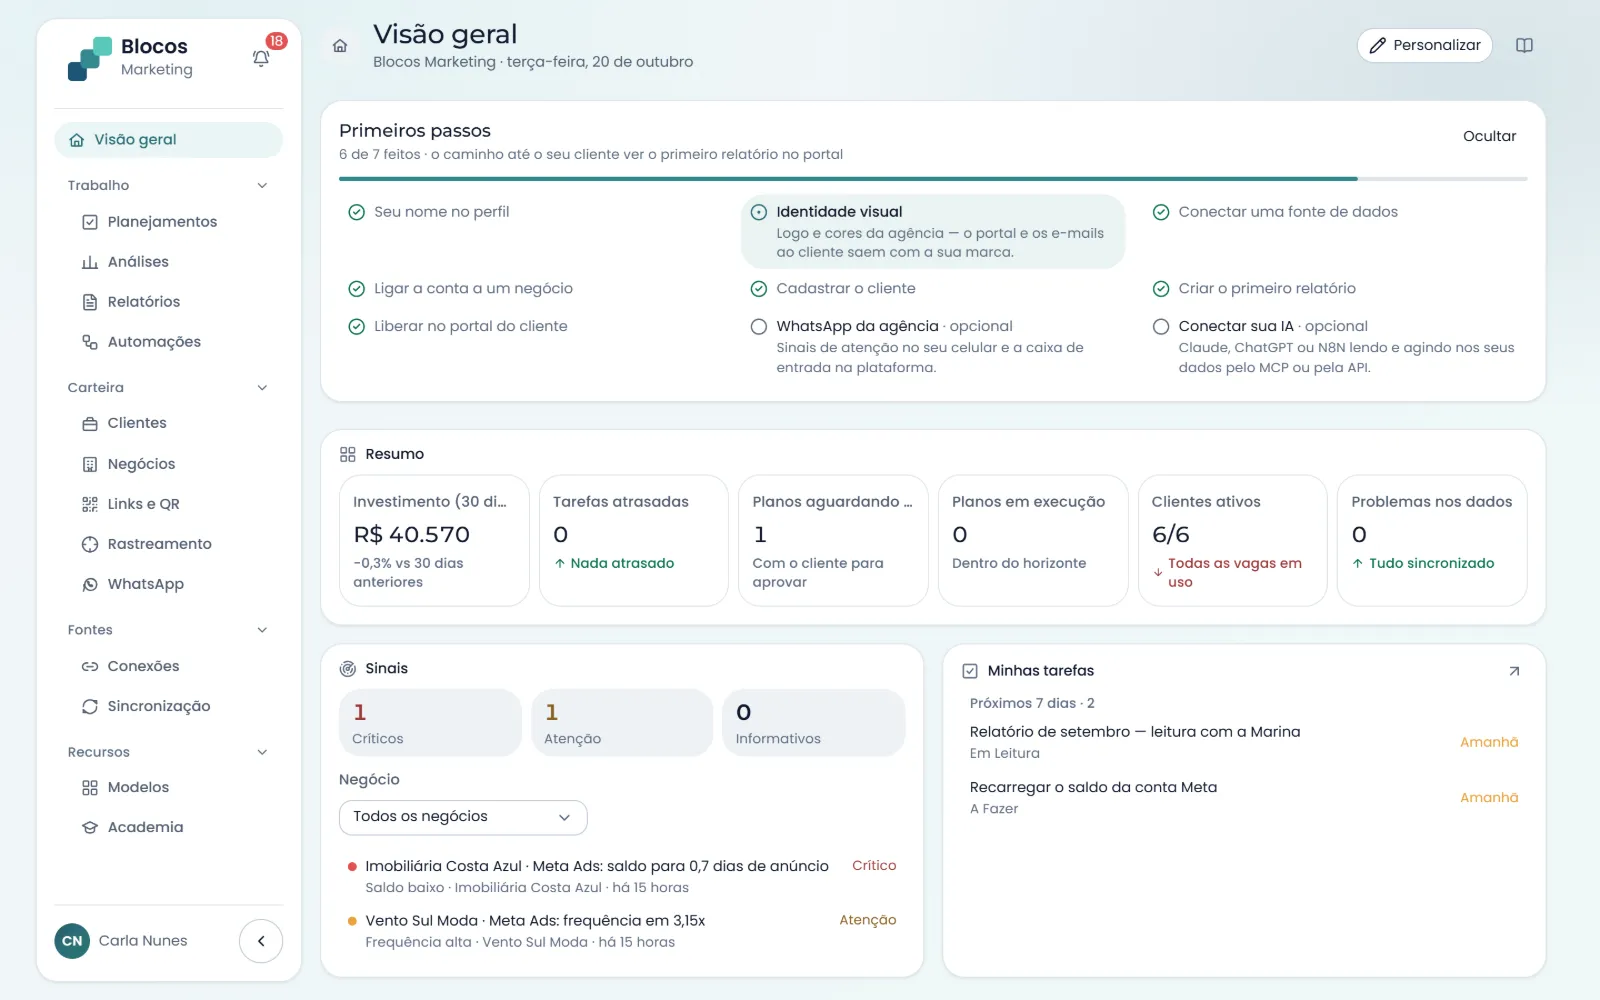1600x1000 pixels.
Task: Click the Rastreamento sidebar icon
Action: coord(90,544)
